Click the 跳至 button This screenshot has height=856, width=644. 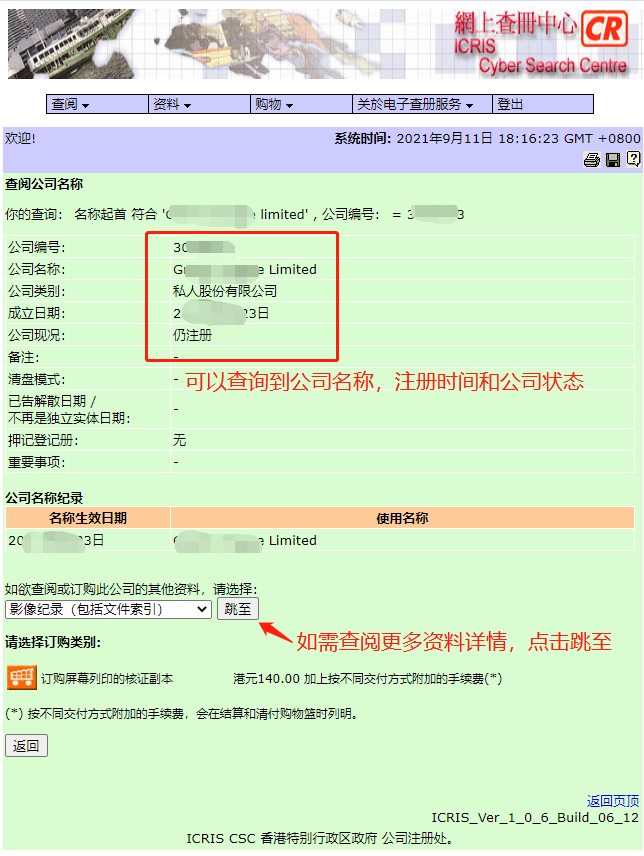pos(238,609)
